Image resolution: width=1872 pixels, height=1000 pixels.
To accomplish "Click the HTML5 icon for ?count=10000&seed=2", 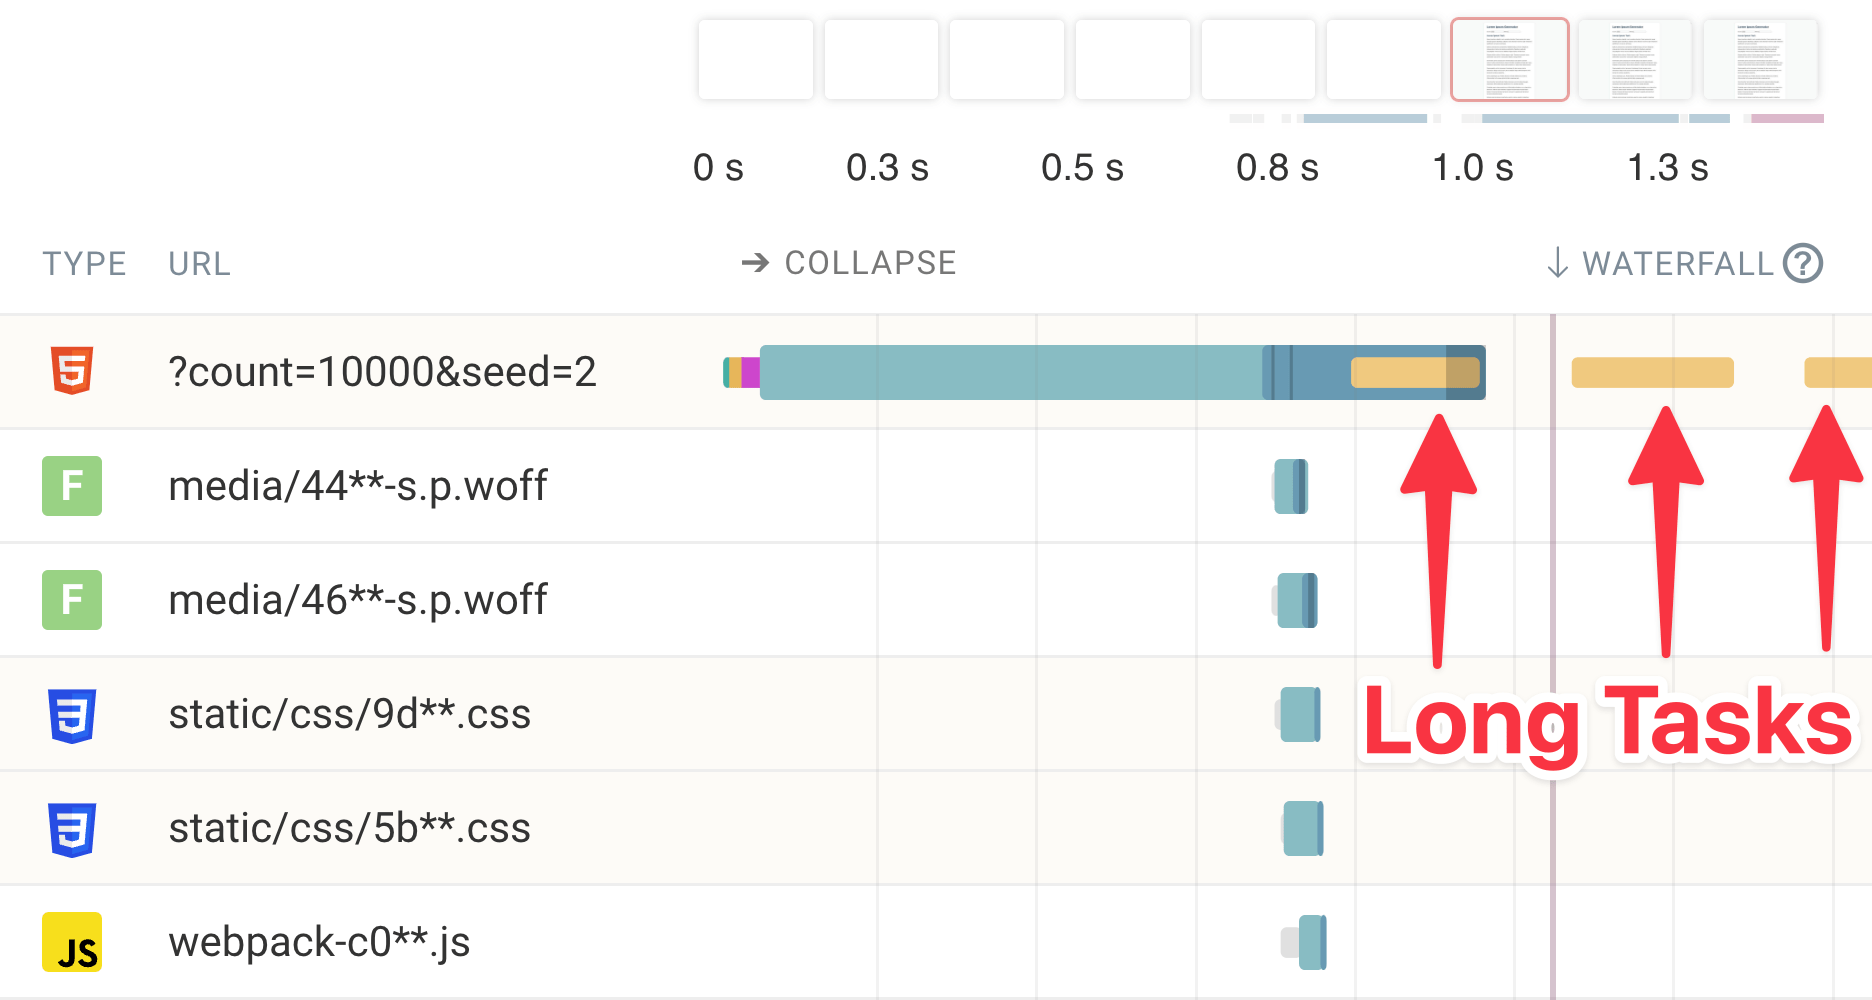I will point(70,371).
